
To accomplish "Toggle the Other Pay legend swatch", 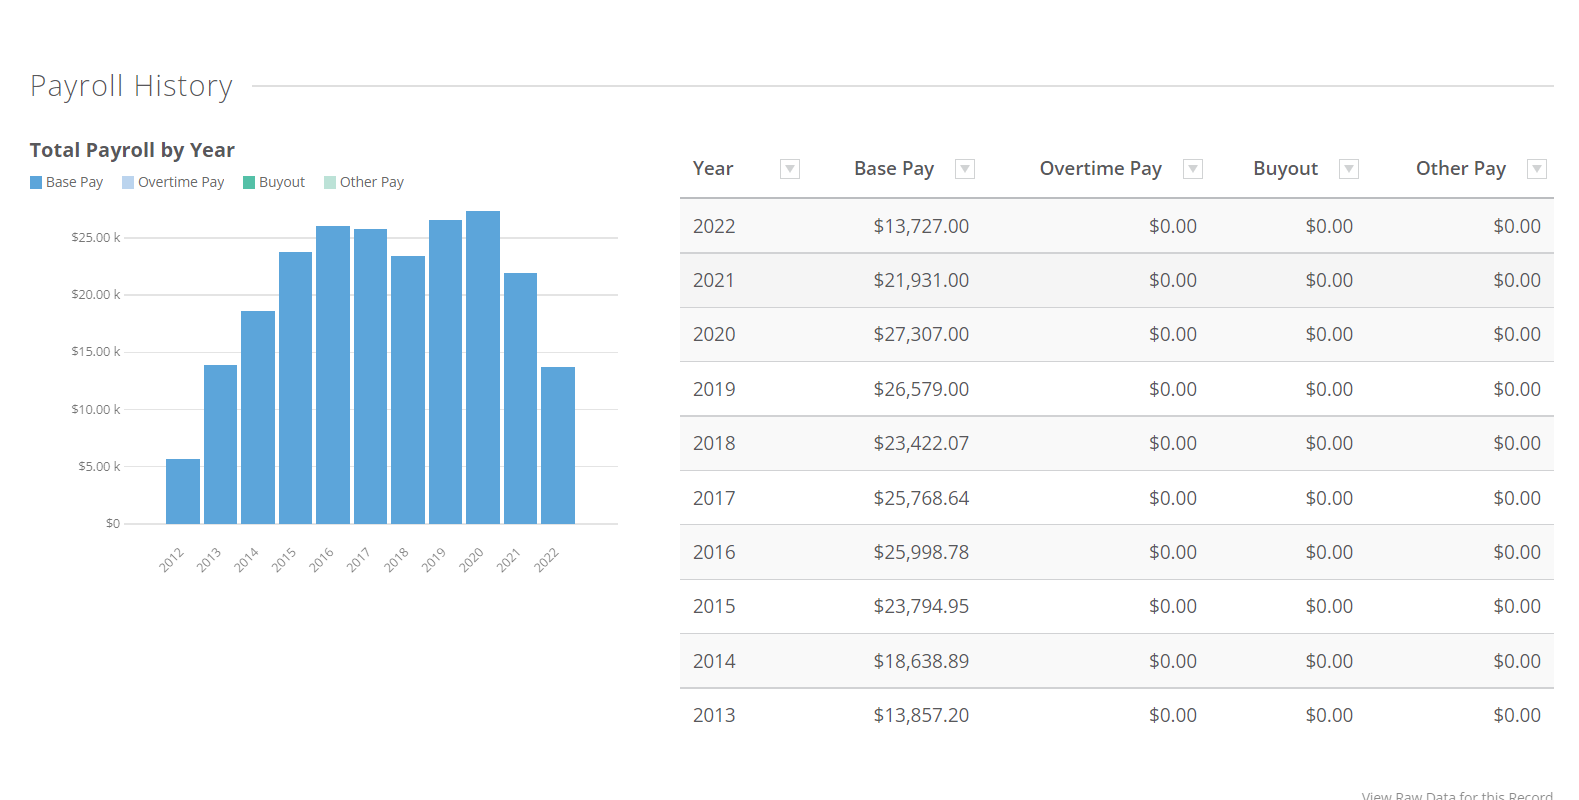I will (x=330, y=182).
